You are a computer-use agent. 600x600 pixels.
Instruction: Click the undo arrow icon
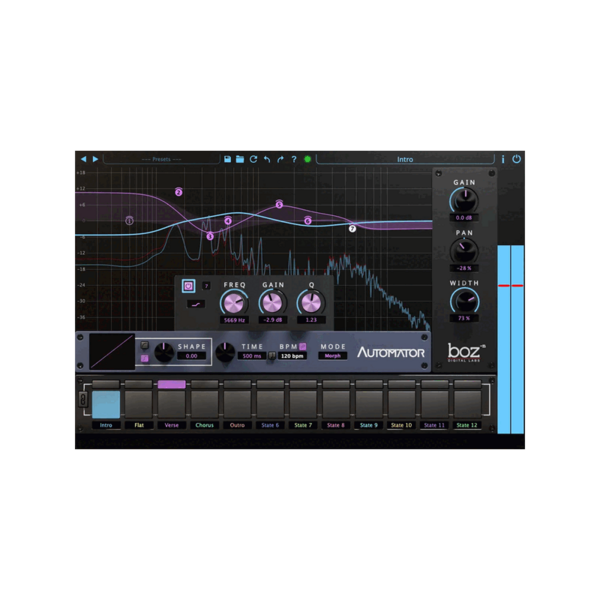point(267,159)
